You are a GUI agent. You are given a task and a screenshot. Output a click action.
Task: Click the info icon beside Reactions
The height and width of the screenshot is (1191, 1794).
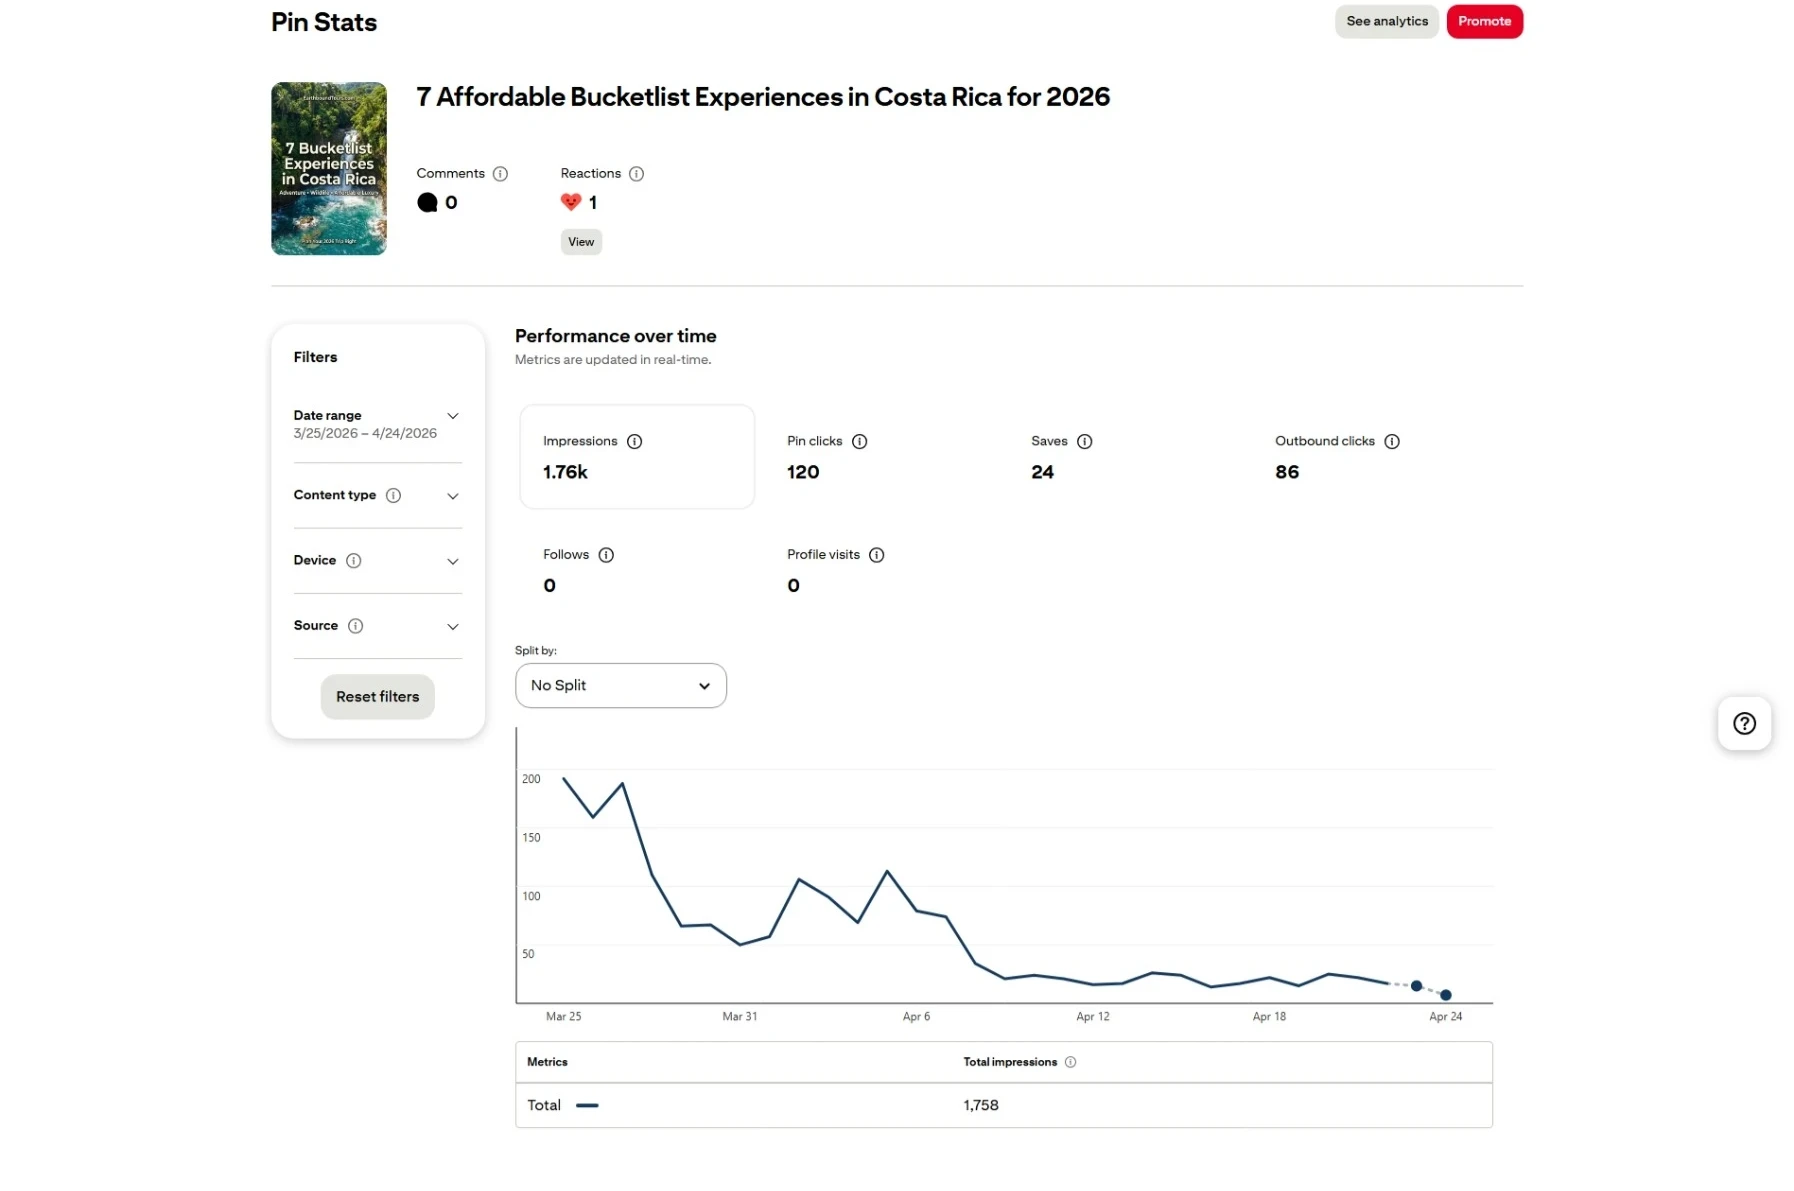636,174
